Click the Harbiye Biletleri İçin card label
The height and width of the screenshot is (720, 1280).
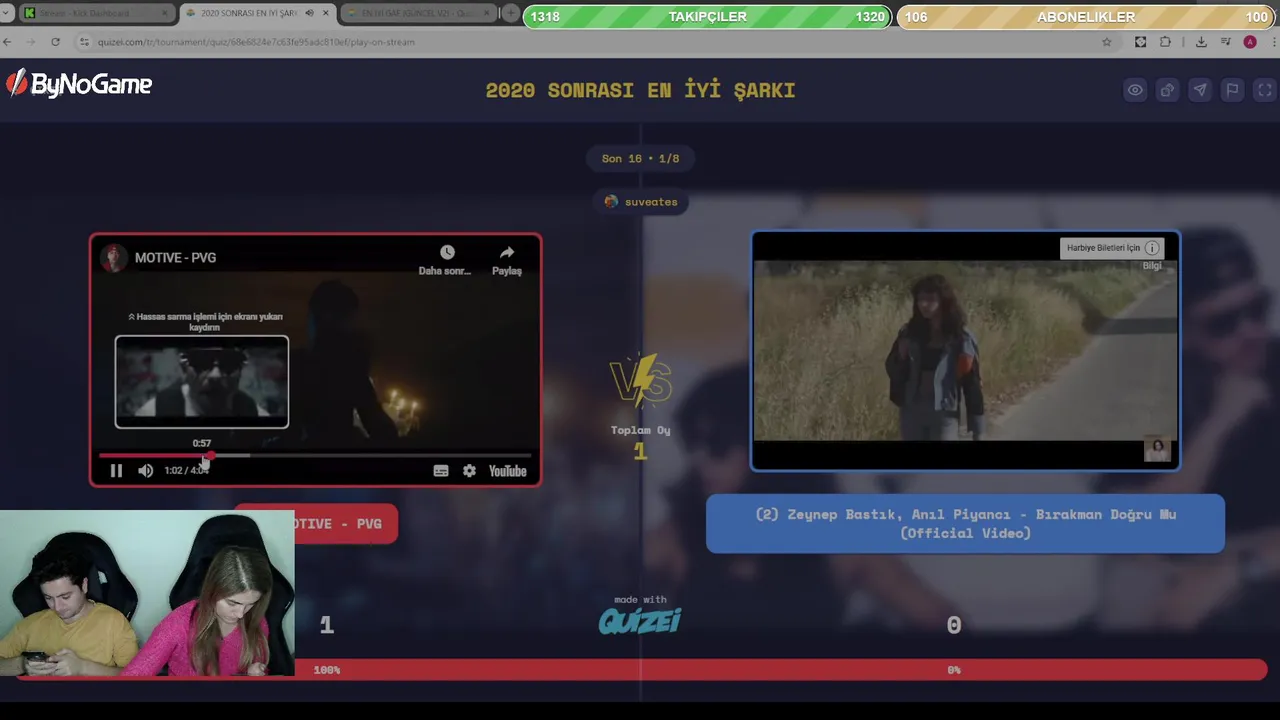[1103, 248]
